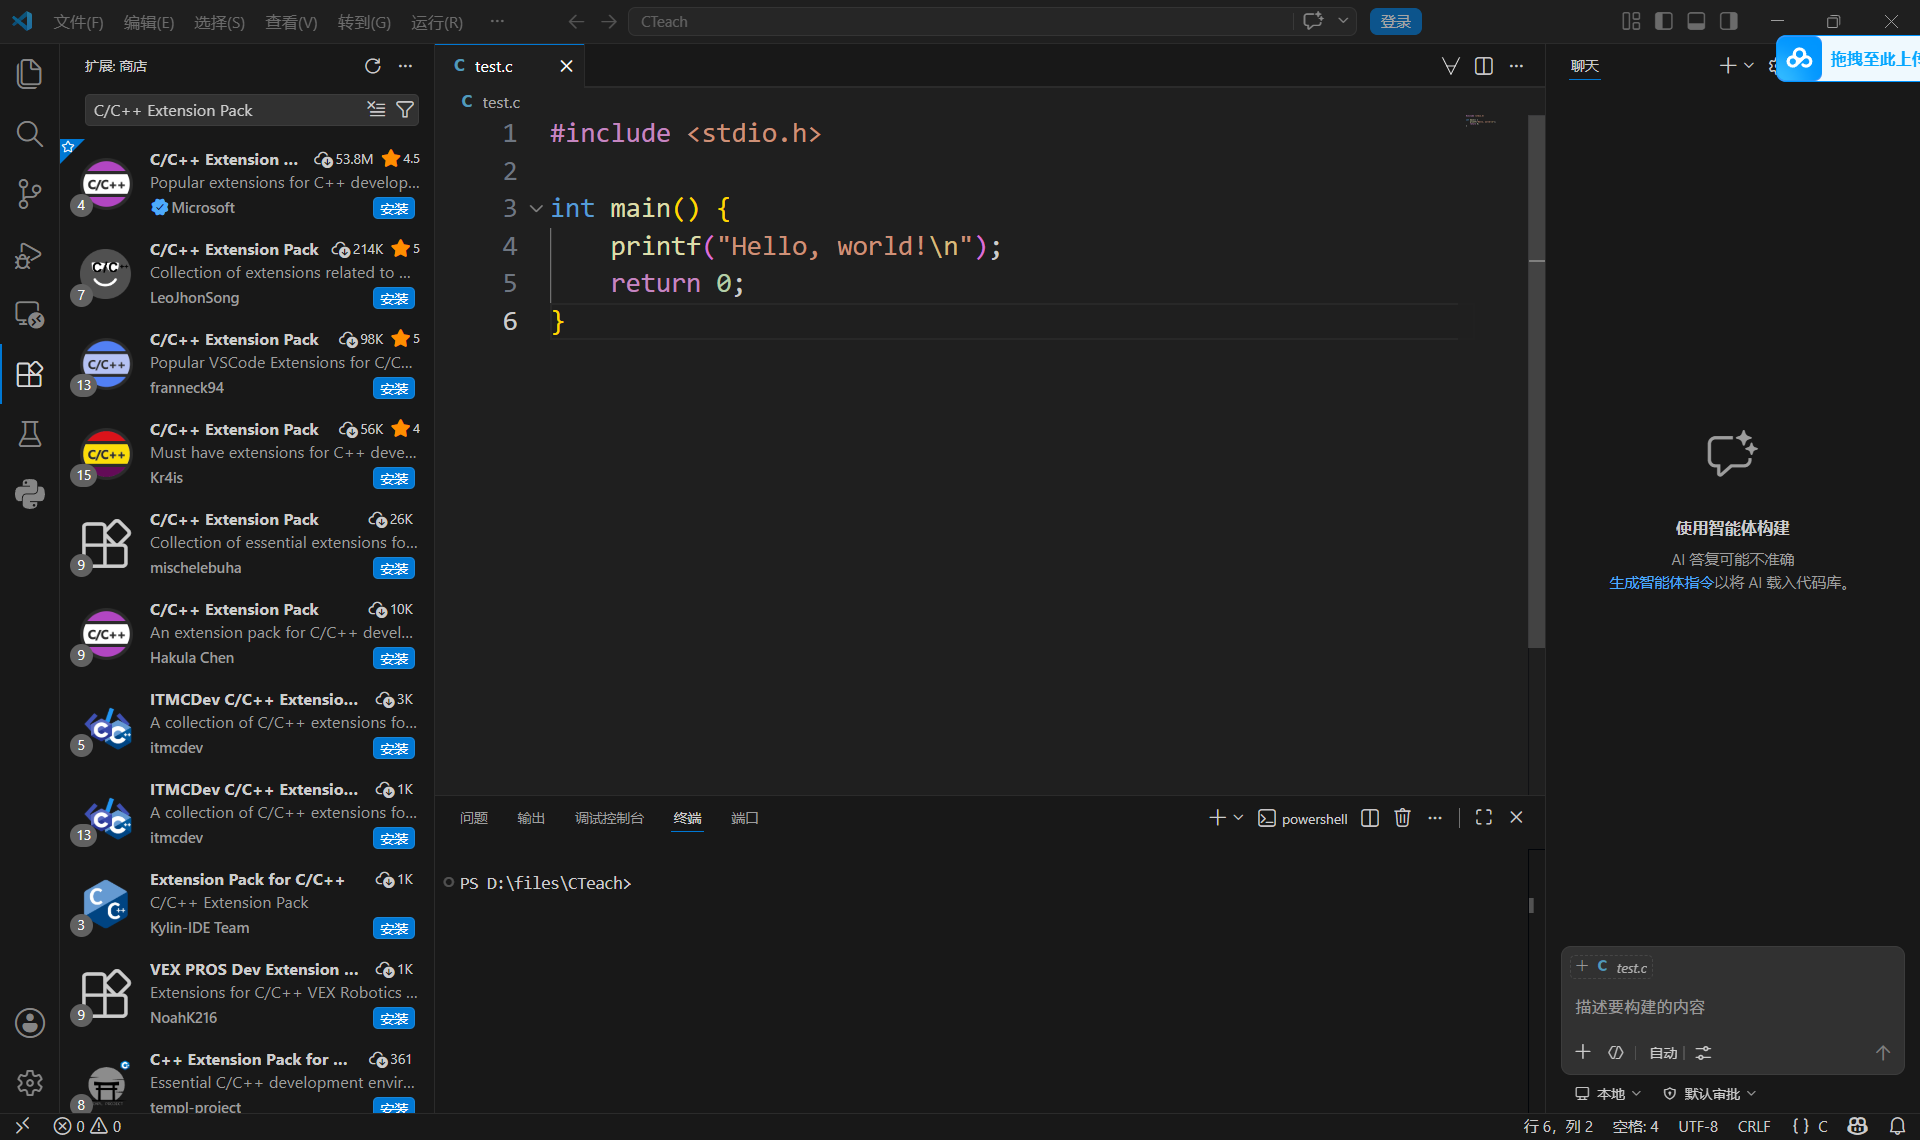Open the 运行(R) menu
Viewport: 1920px width, 1140px height.
(436, 21)
